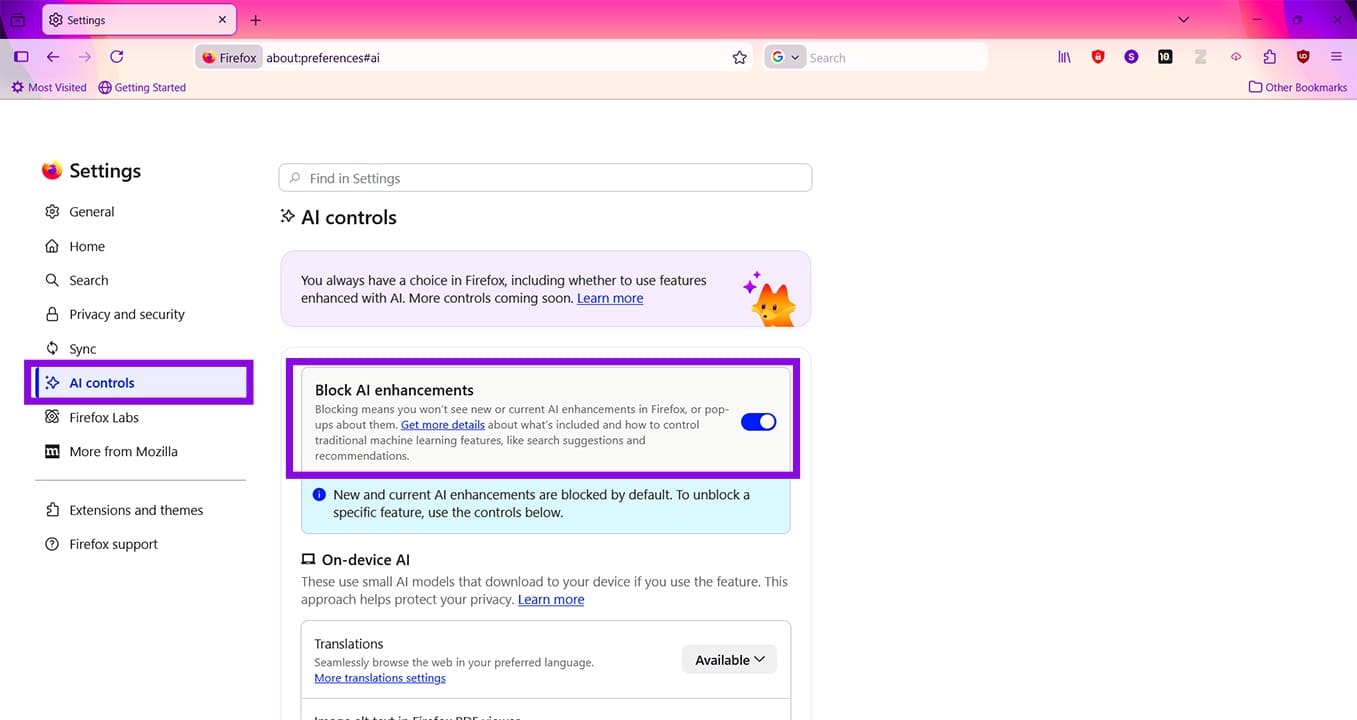The width and height of the screenshot is (1357, 720).
Task: Open Home settings
Action: coord(87,247)
